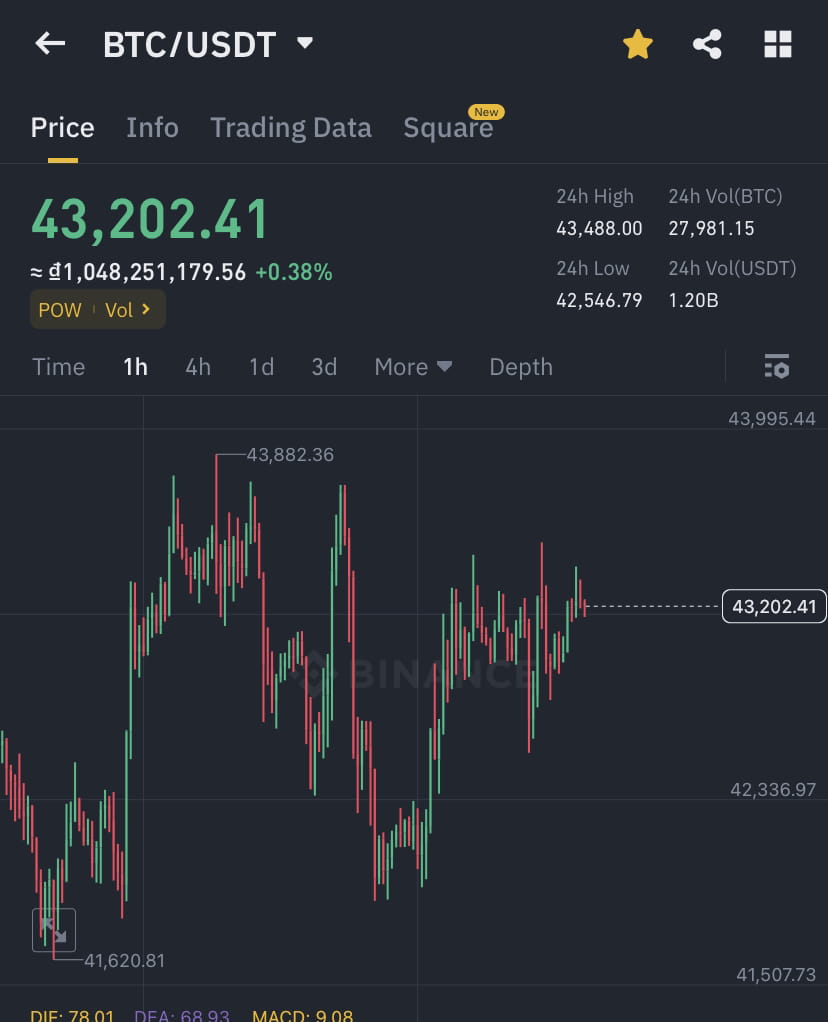The height and width of the screenshot is (1022, 828).
Task: Enable the Time view for the chart
Action: [58, 367]
